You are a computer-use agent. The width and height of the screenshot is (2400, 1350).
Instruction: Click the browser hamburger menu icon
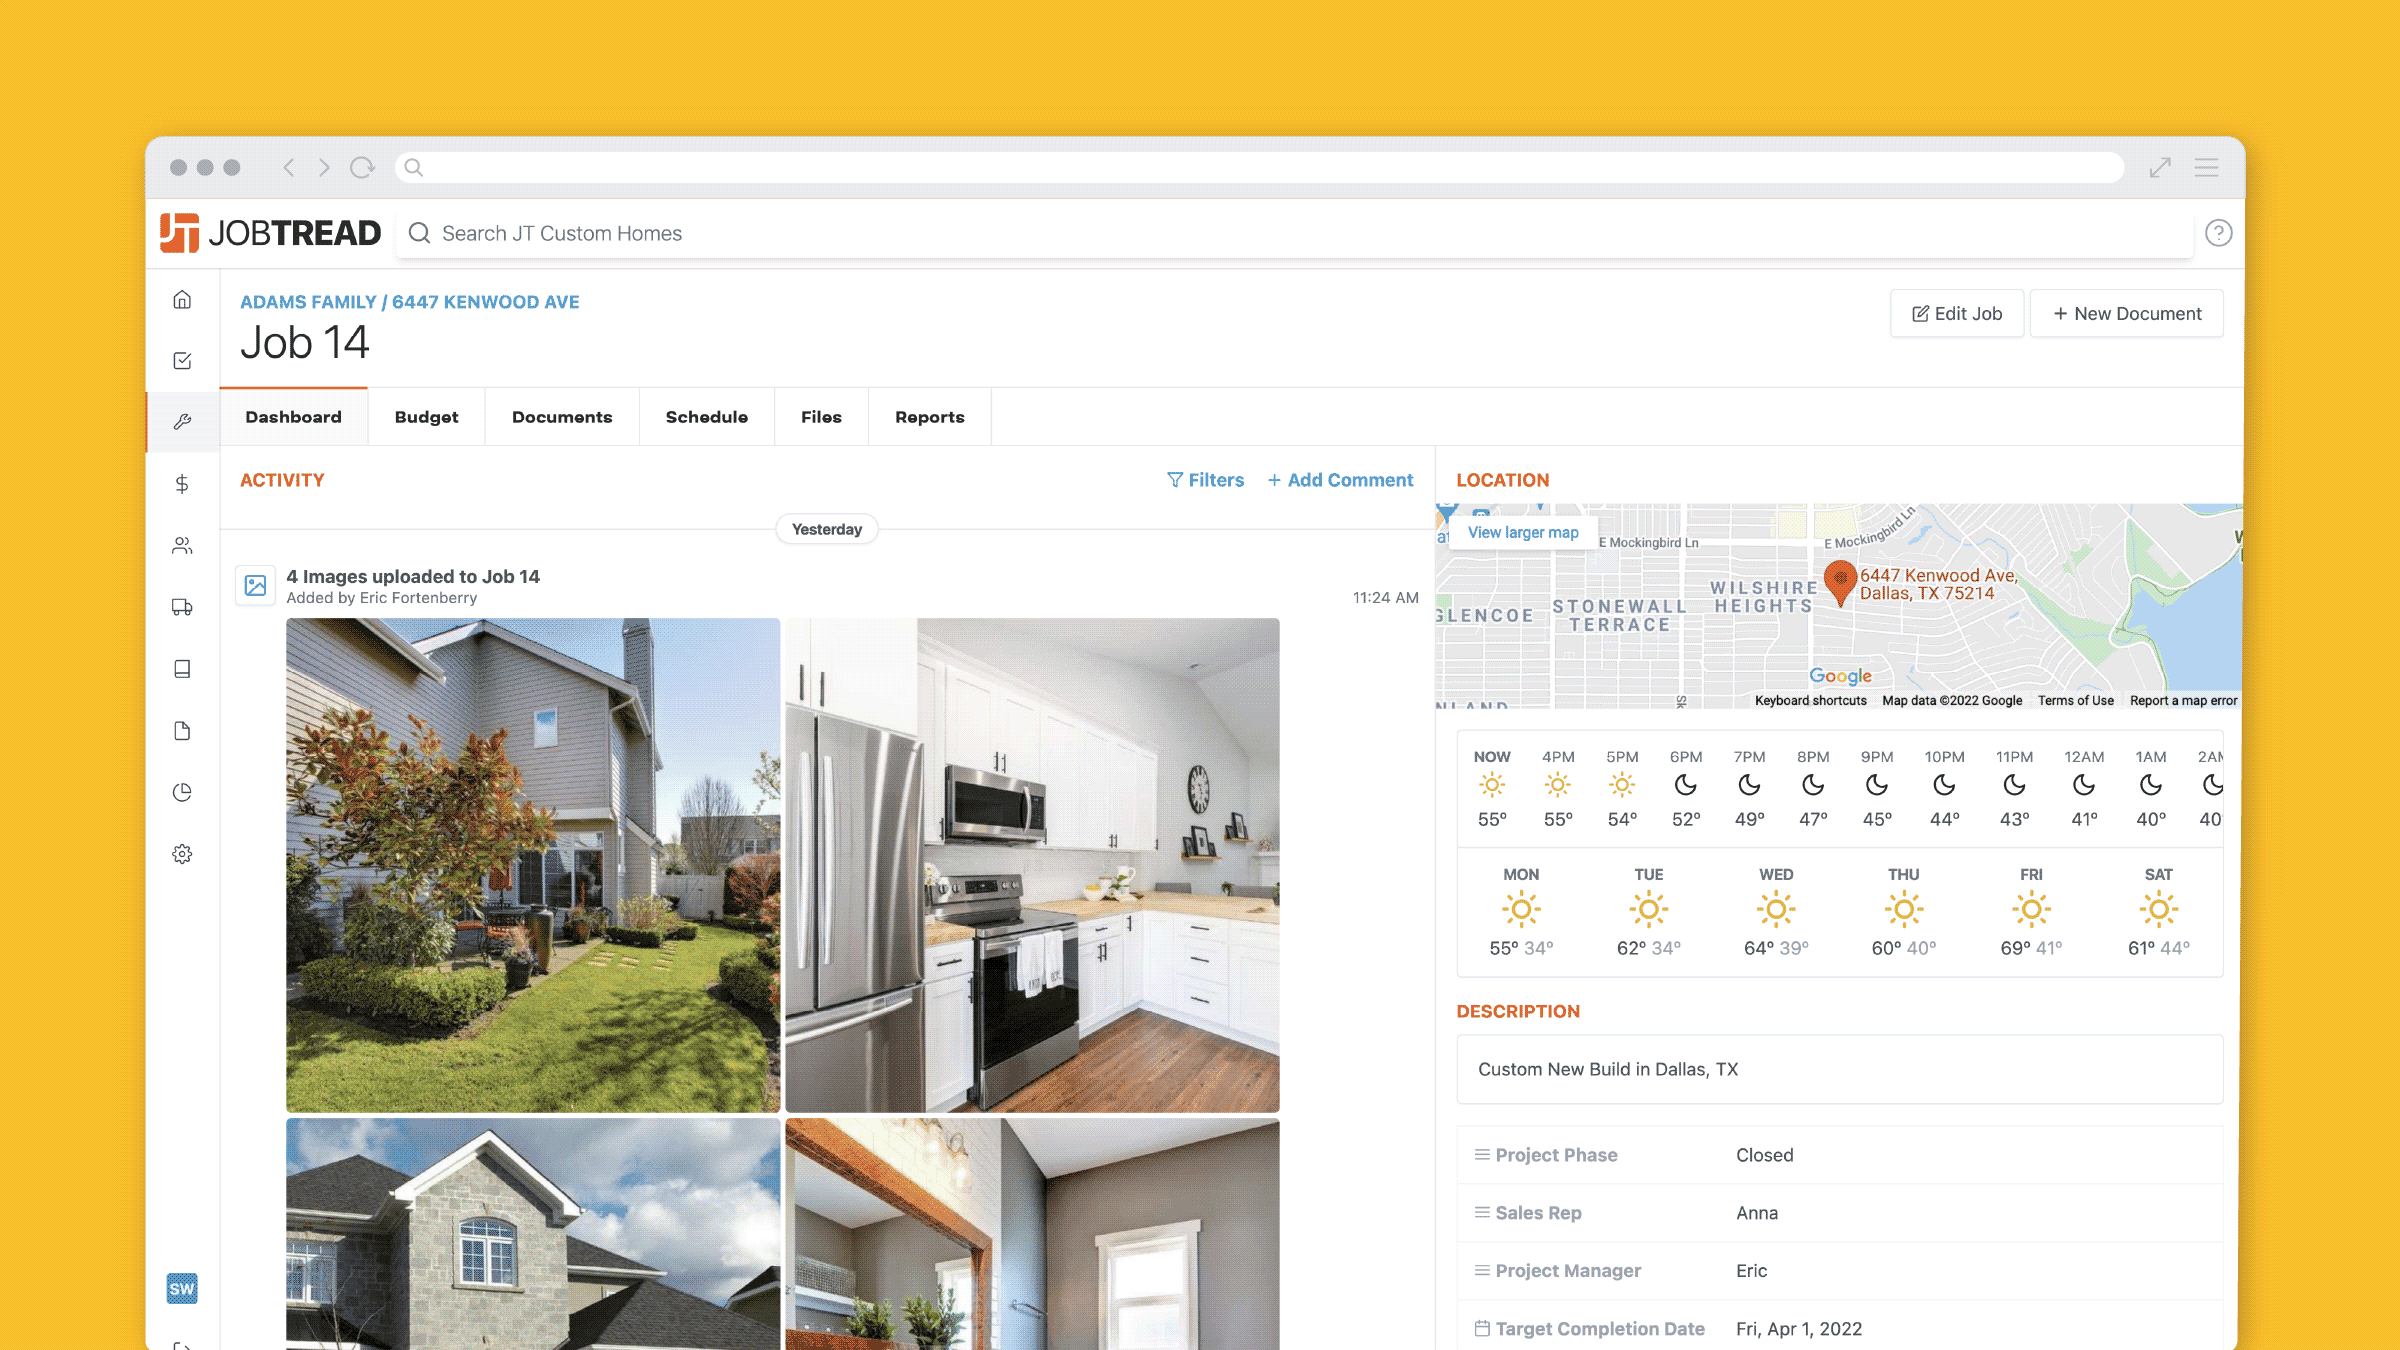click(2206, 168)
